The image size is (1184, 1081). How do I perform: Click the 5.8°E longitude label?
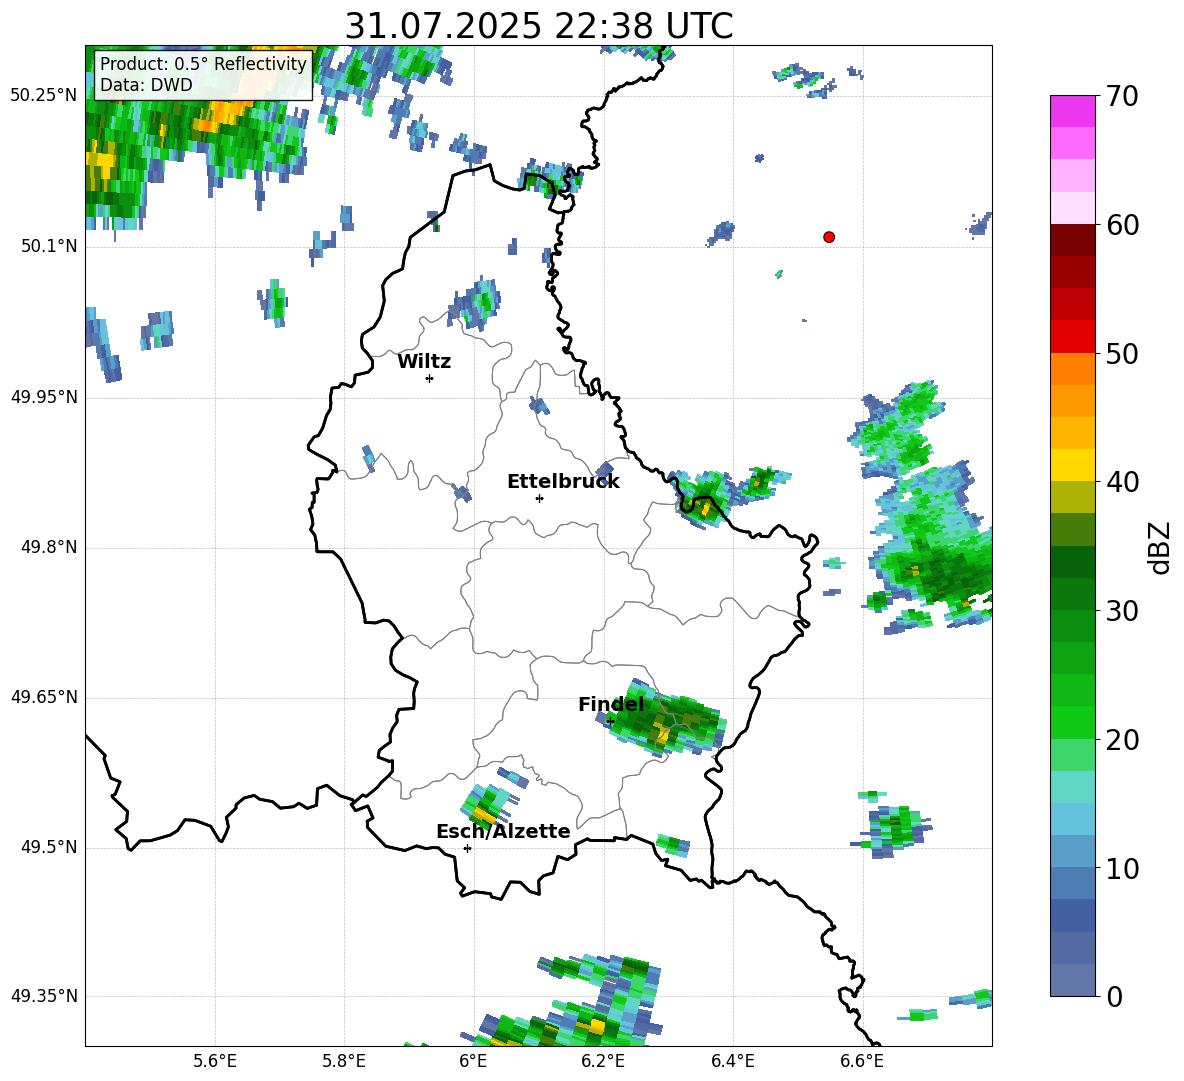tap(344, 1061)
